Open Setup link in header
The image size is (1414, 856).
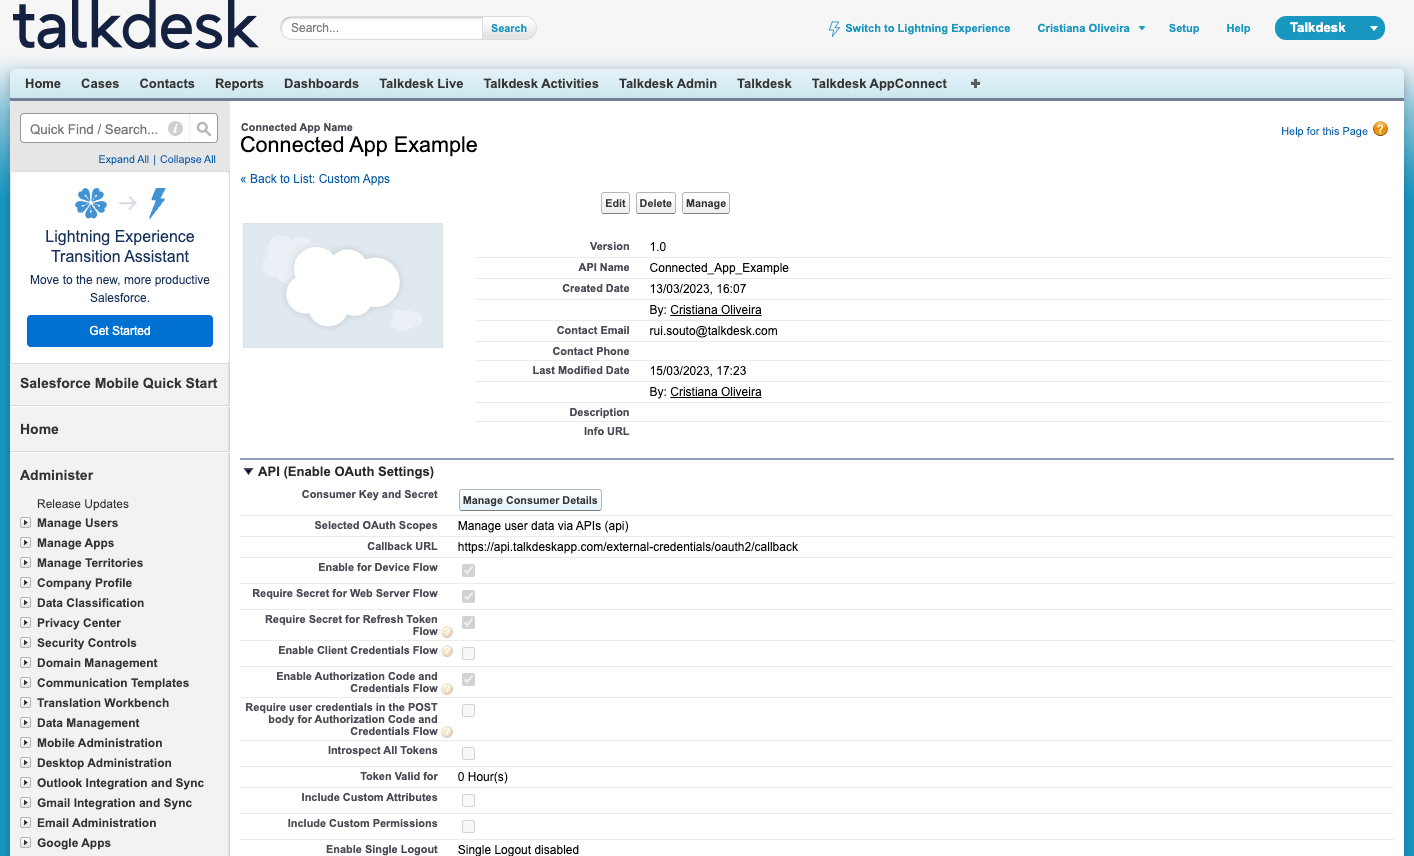click(1184, 28)
